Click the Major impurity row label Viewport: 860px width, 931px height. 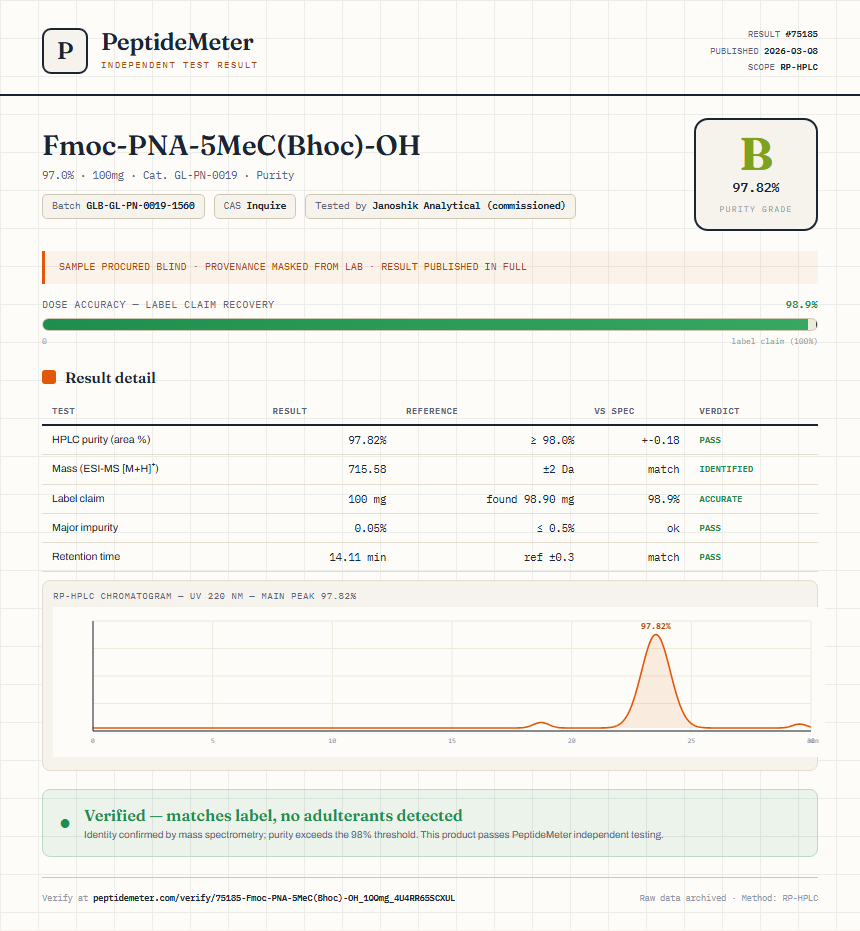[x=85, y=527]
